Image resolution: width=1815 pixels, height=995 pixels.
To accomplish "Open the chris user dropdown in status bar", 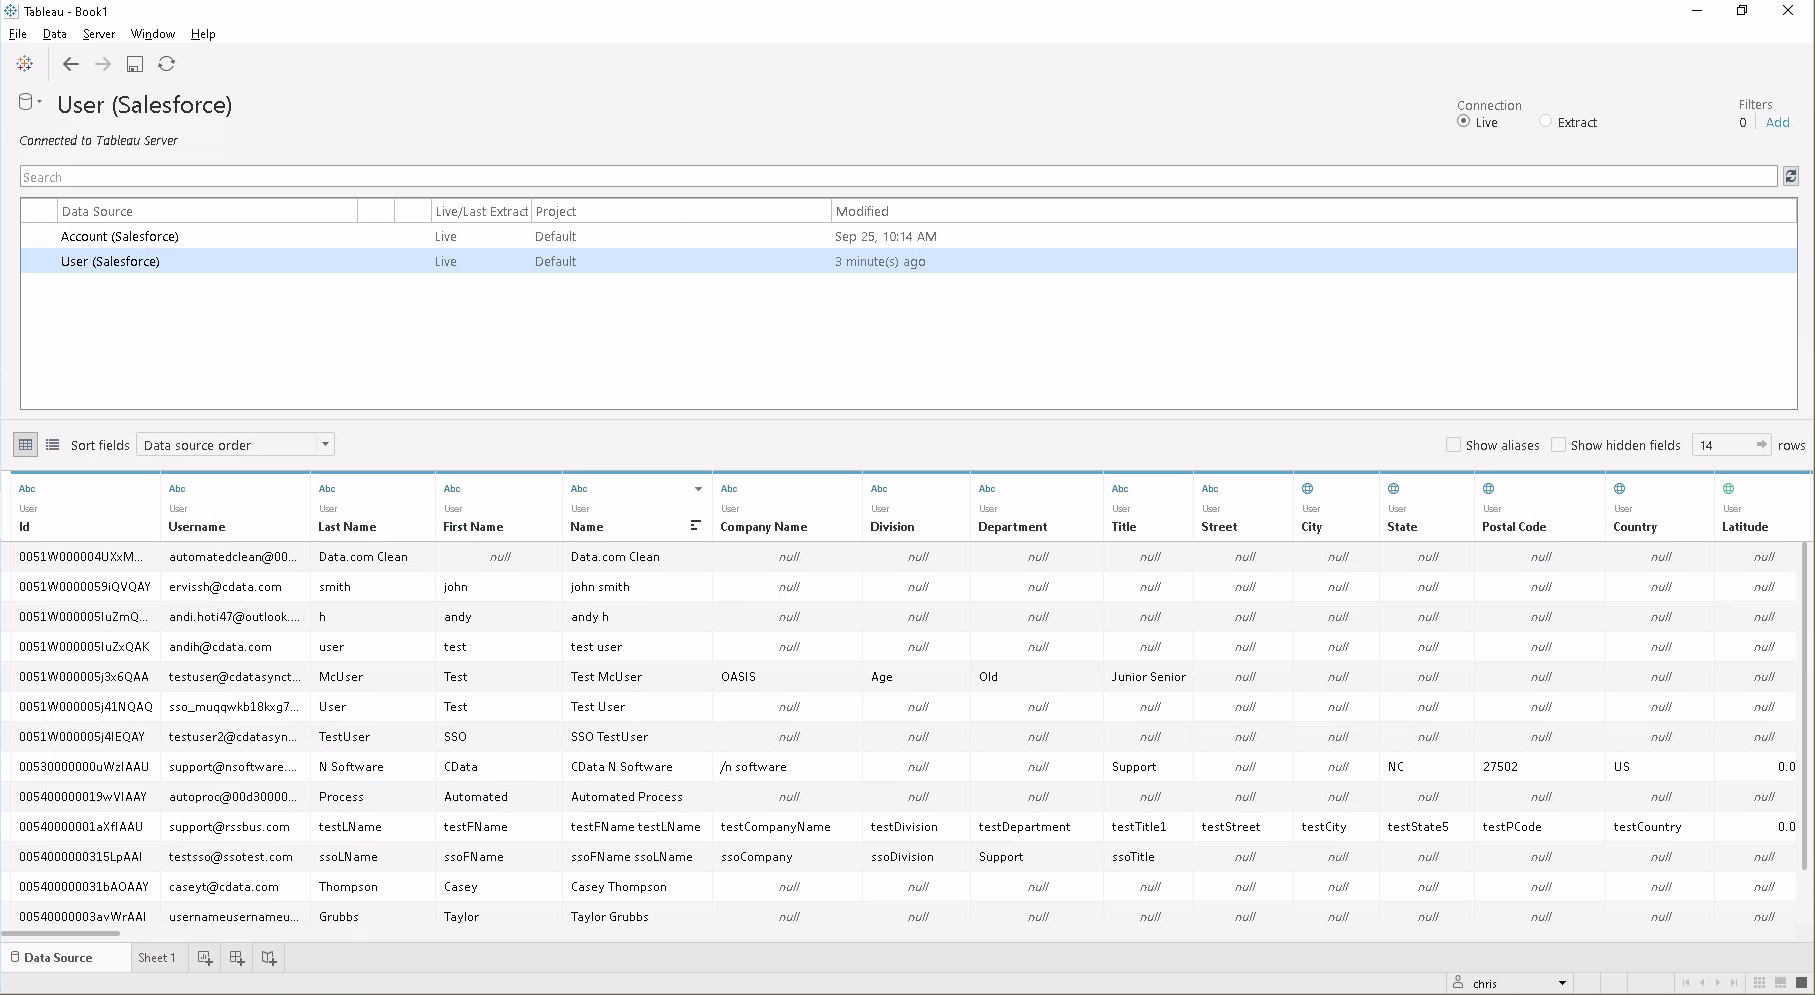I will 1562,983.
